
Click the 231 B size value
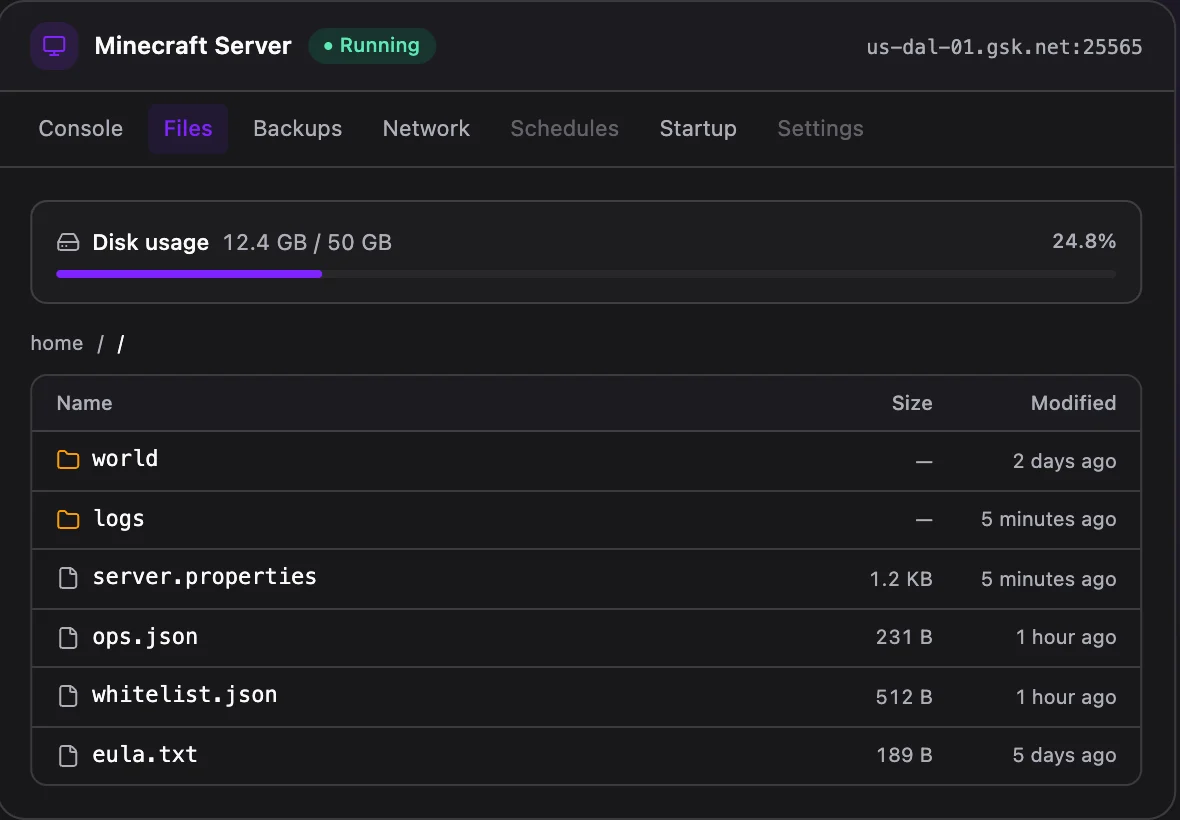click(x=904, y=638)
